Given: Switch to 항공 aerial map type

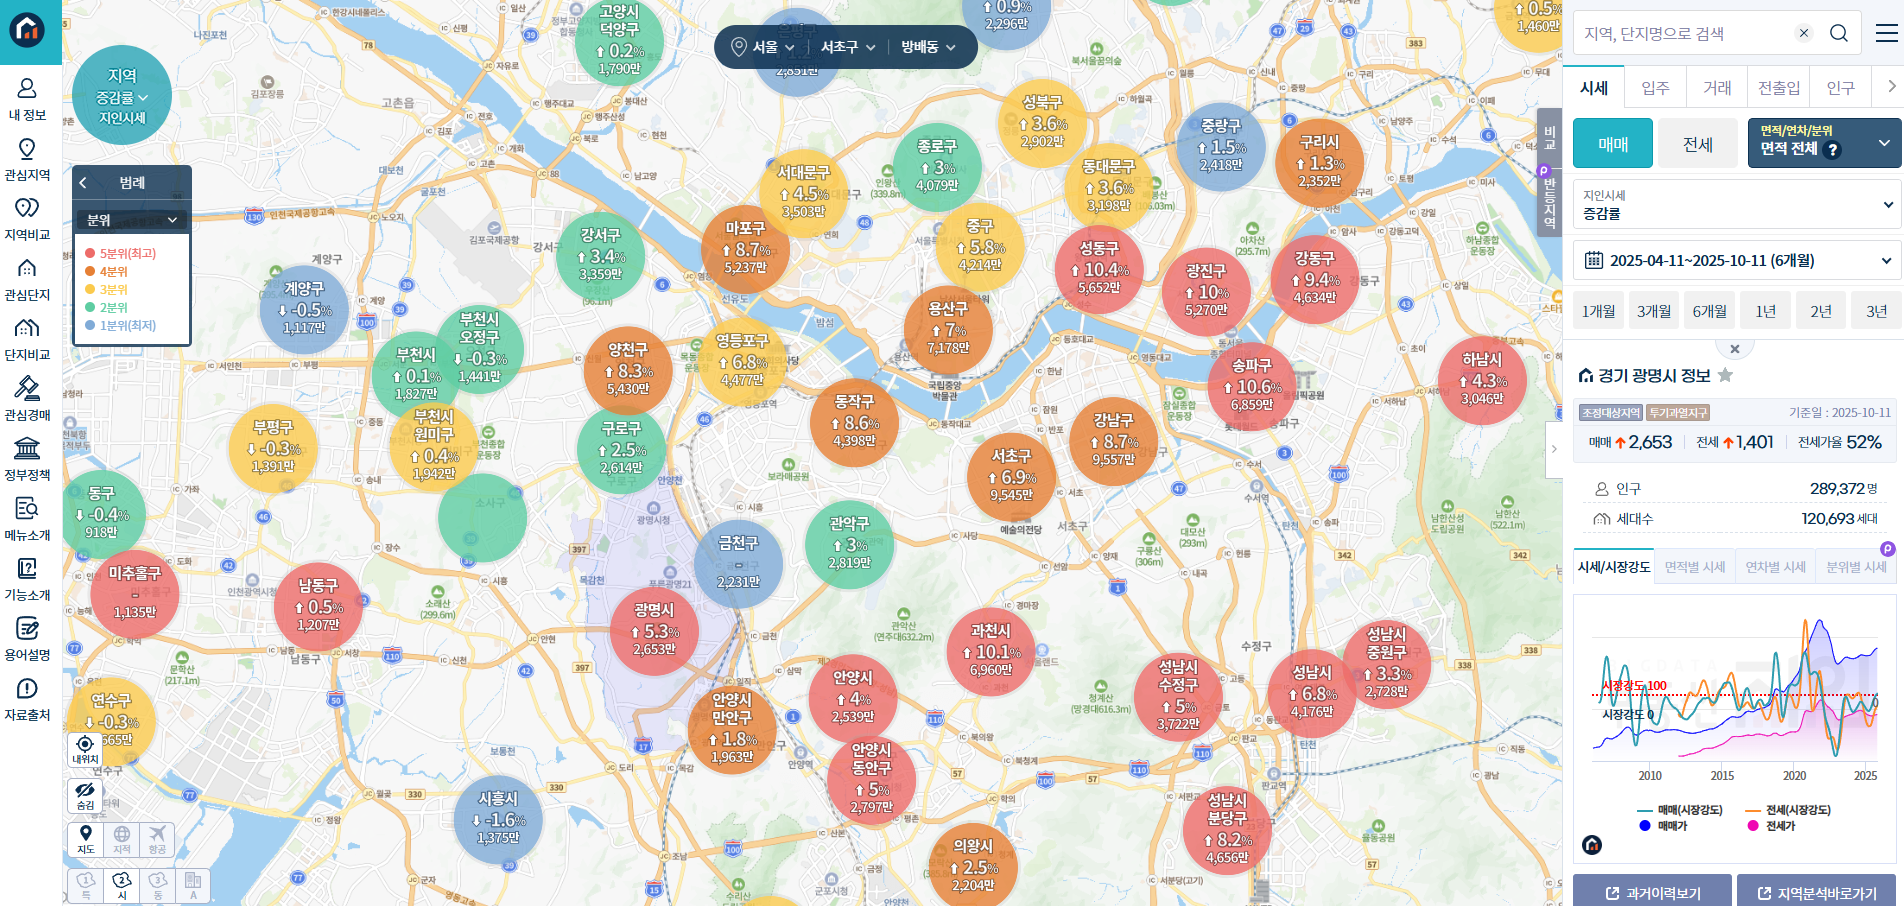Looking at the screenshot, I should click(157, 840).
